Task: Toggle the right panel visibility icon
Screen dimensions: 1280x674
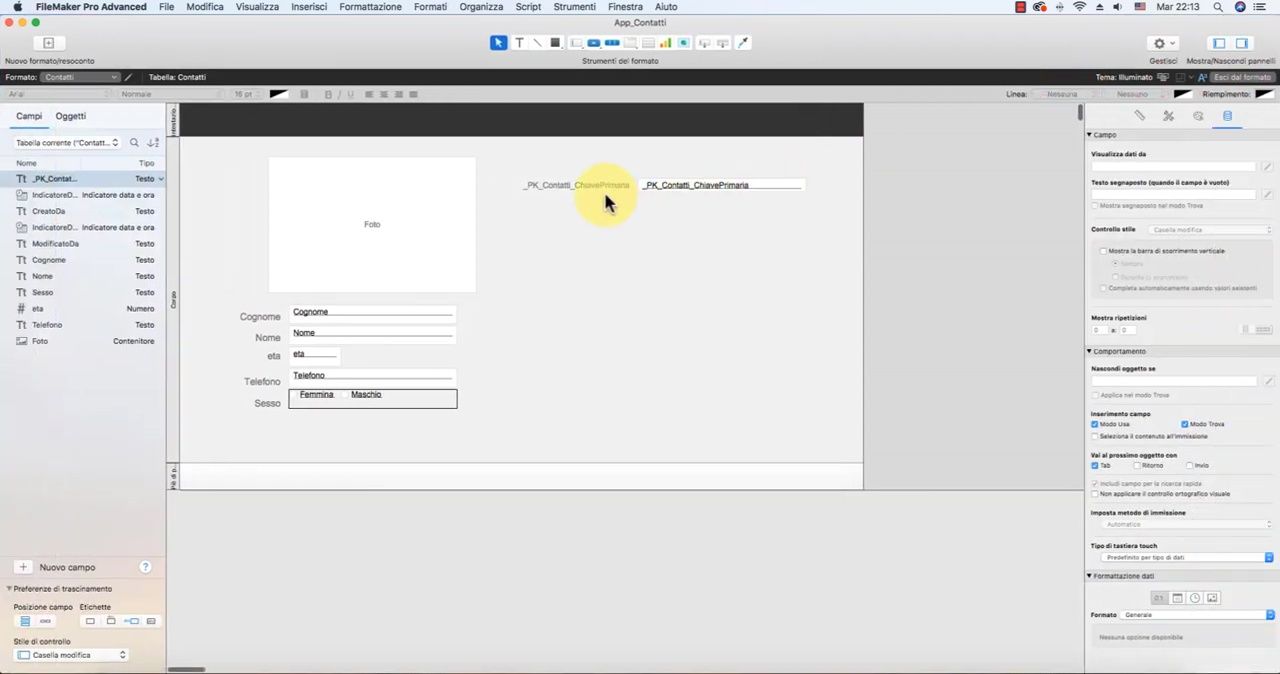Action: tap(1241, 43)
